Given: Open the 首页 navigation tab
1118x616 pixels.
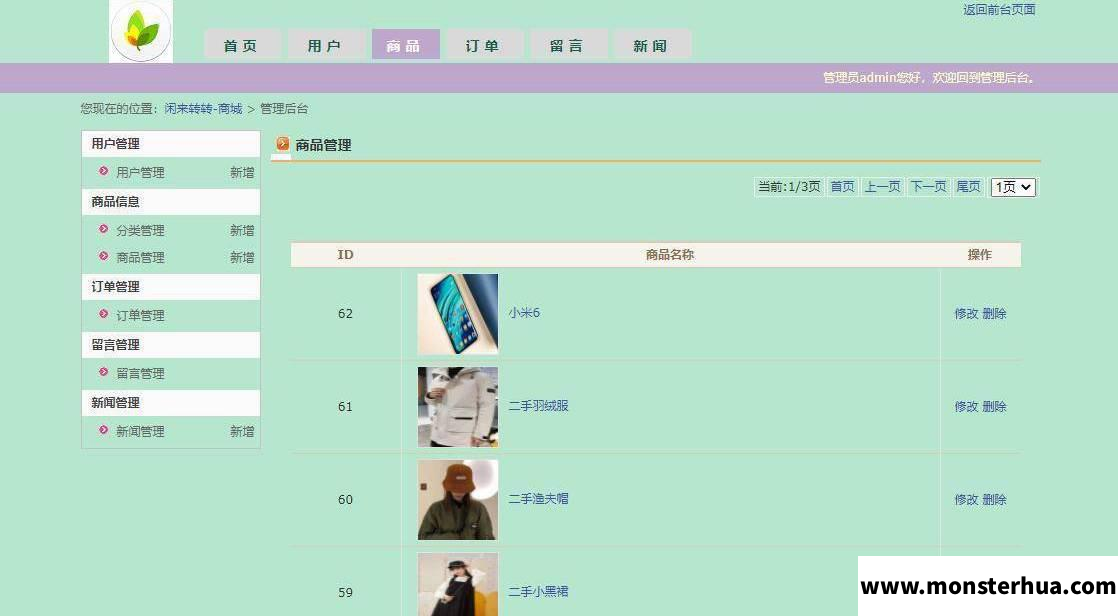Looking at the screenshot, I should [240, 44].
